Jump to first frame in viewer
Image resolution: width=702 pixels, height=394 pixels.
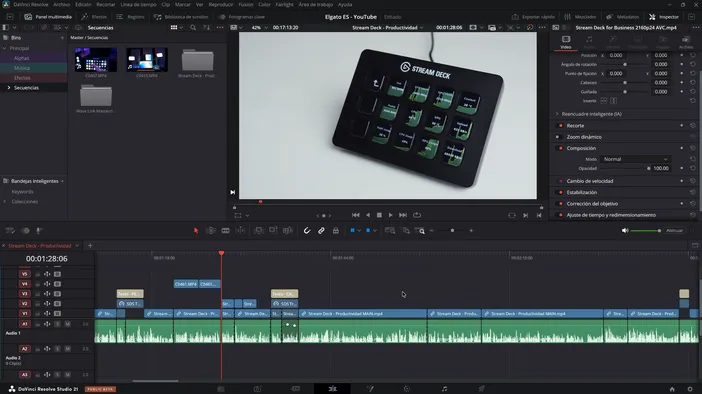pyautogui.click(x=355, y=215)
